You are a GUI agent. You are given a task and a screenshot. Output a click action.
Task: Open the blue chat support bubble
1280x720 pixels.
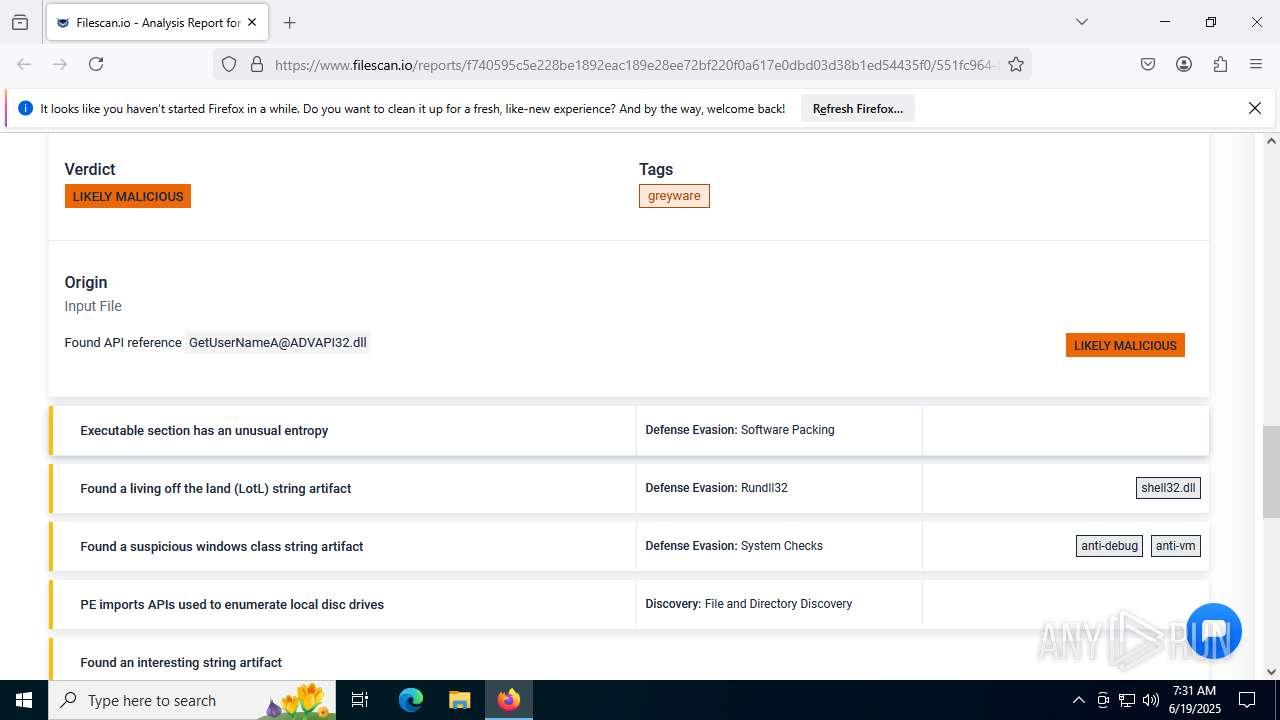1214,630
